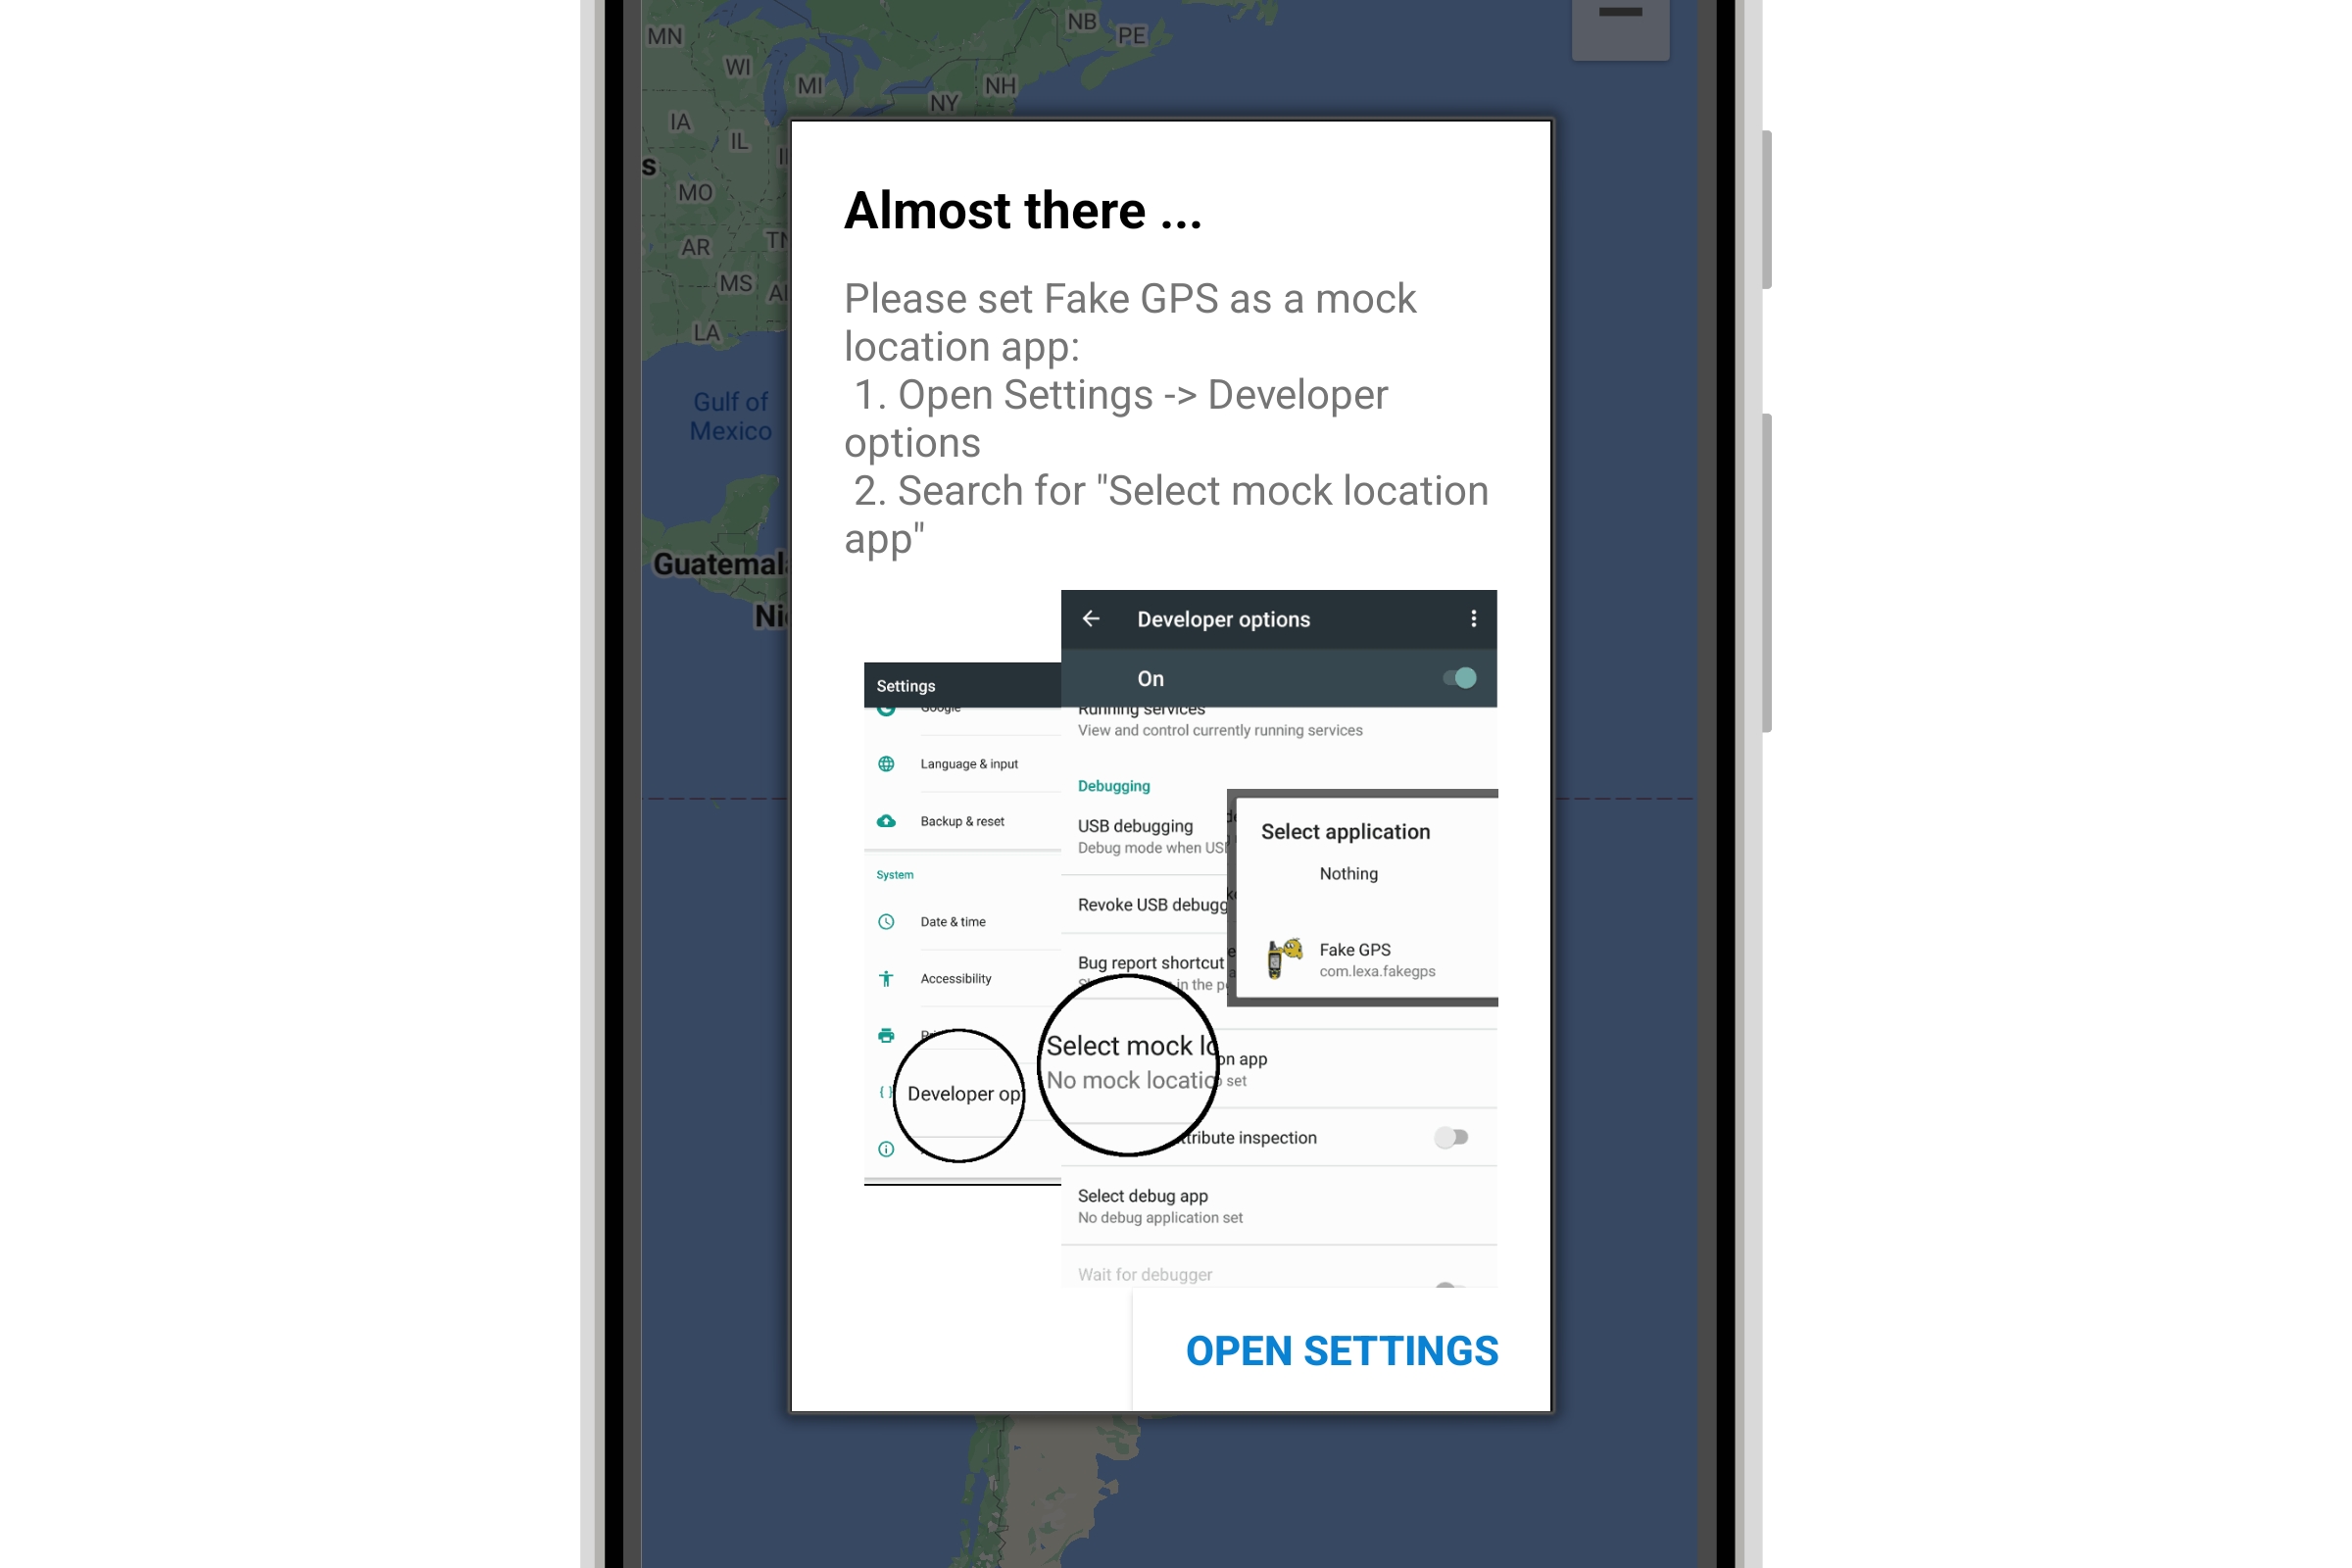Viewport: 2352px width, 1568px height.
Task: Click the Settings app icon
Action: tap(908, 686)
